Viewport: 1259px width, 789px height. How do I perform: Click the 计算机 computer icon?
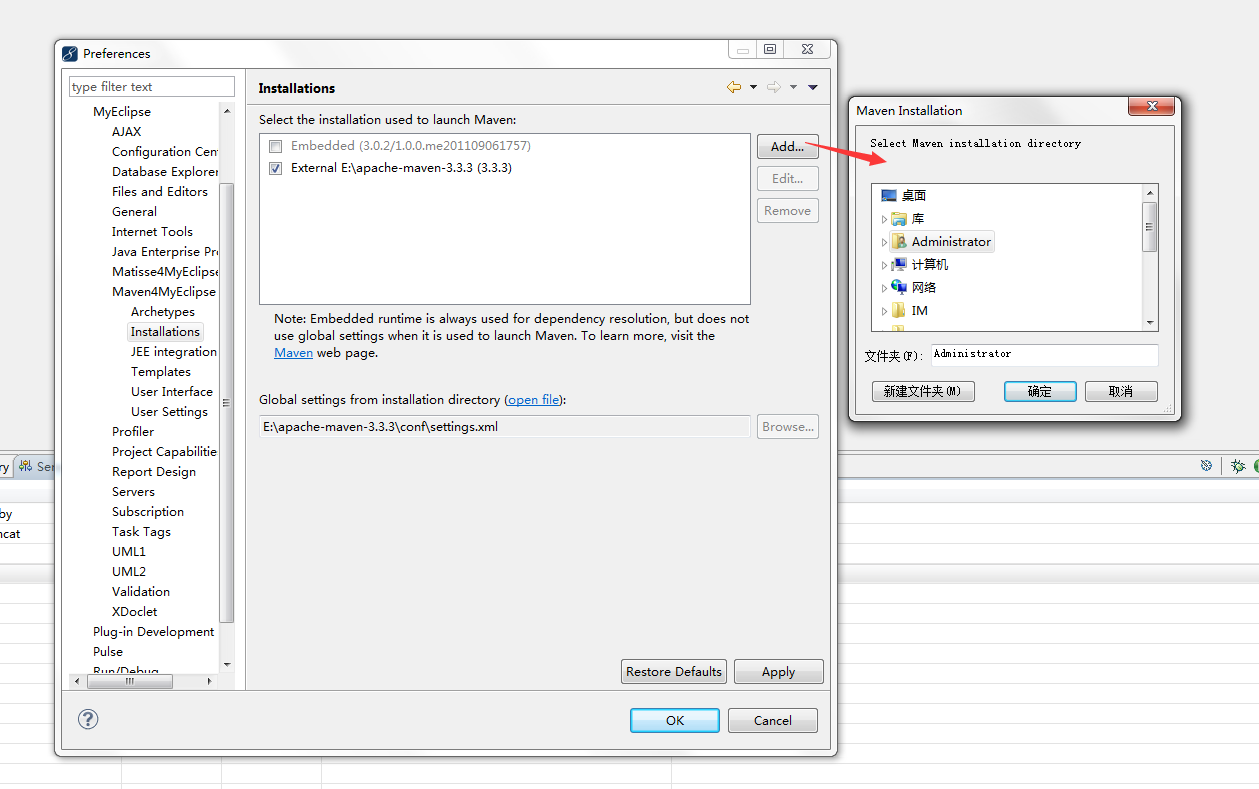pyautogui.click(x=899, y=265)
